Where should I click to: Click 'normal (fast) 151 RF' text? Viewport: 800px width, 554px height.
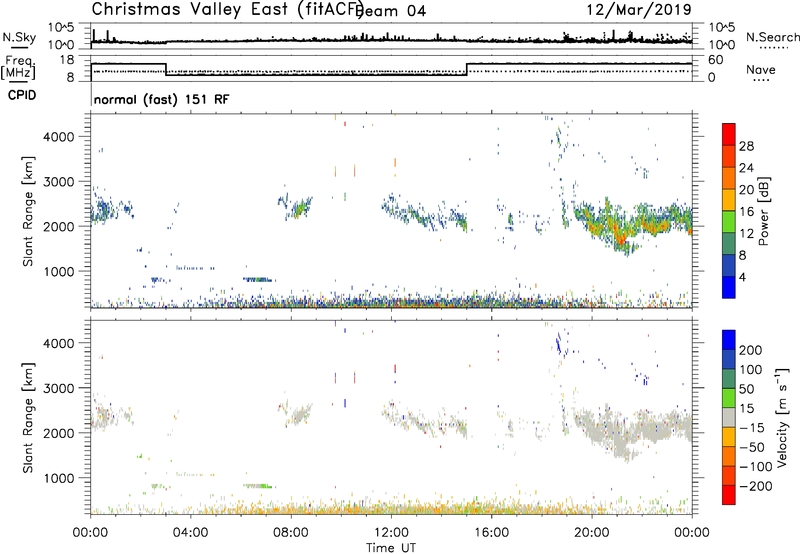click(161, 99)
